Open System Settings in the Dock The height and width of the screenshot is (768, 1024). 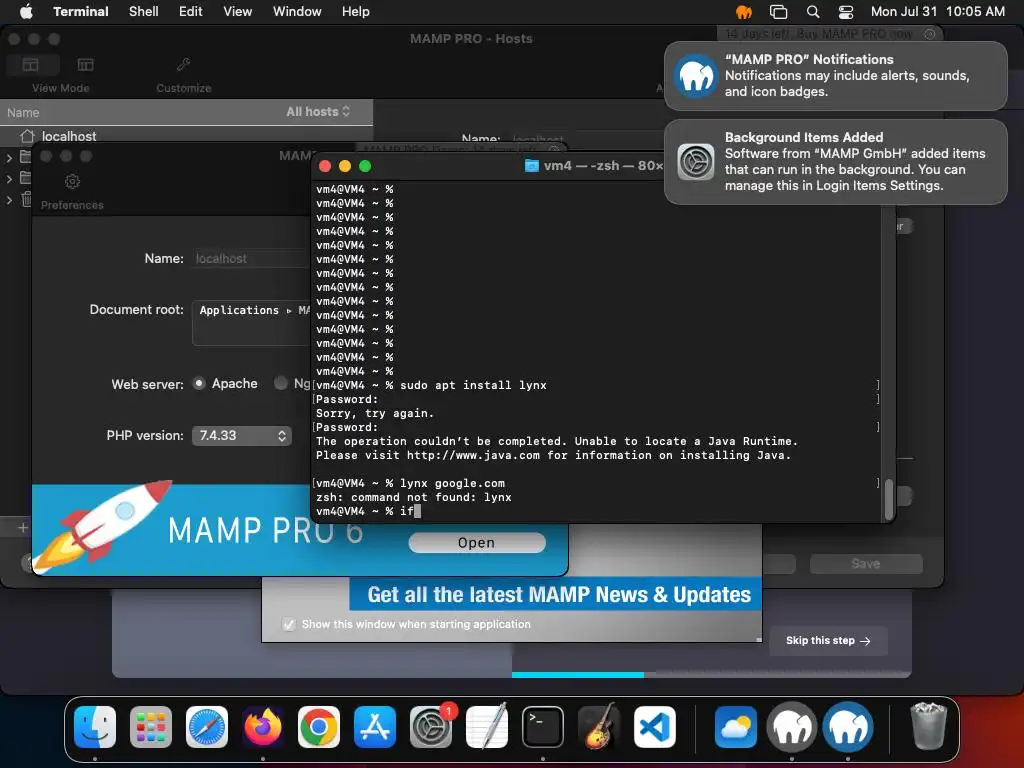tap(431, 727)
